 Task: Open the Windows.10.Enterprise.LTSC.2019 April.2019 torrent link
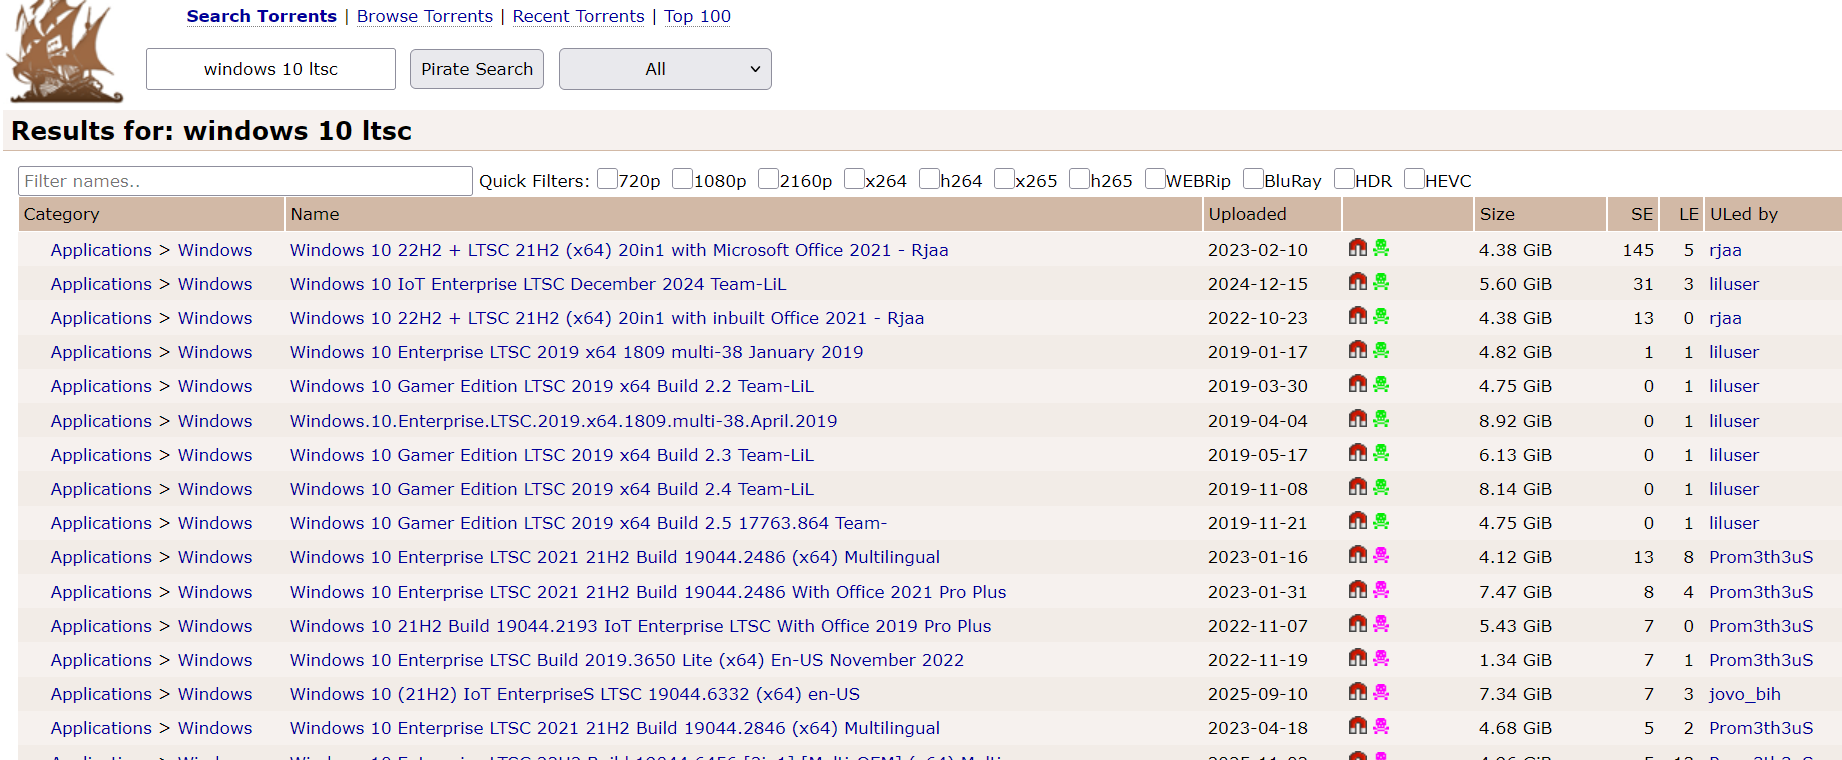[x=564, y=421]
